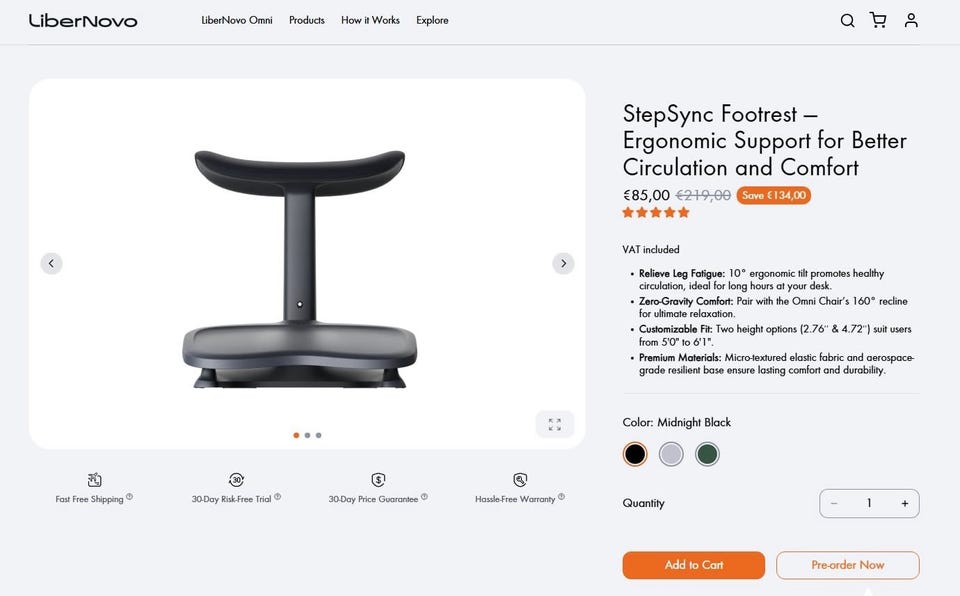
Task: Click the Add to Cart button
Action: point(693,565)
